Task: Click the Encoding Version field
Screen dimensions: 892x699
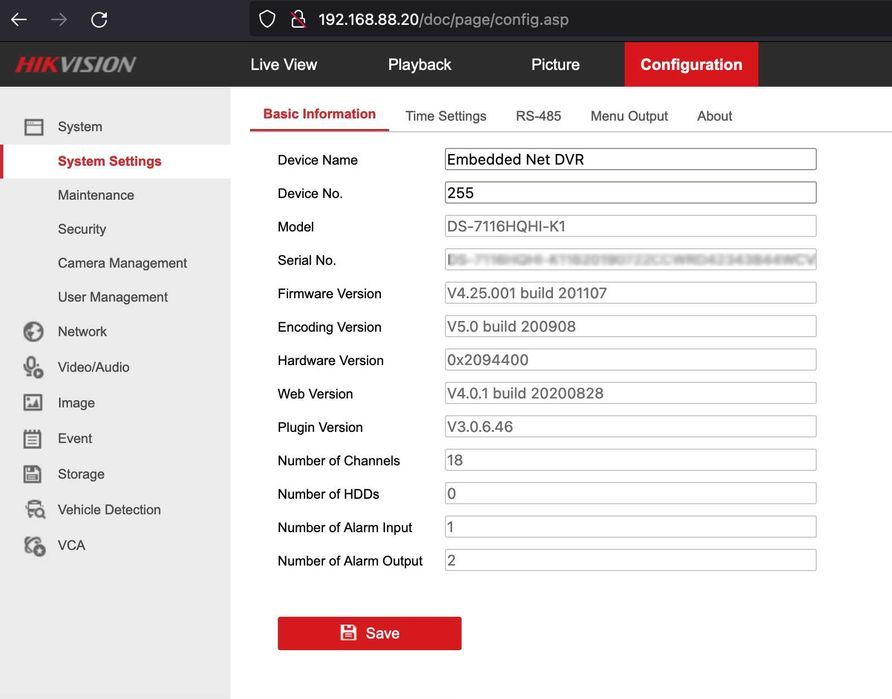Action: click(630, 326)
